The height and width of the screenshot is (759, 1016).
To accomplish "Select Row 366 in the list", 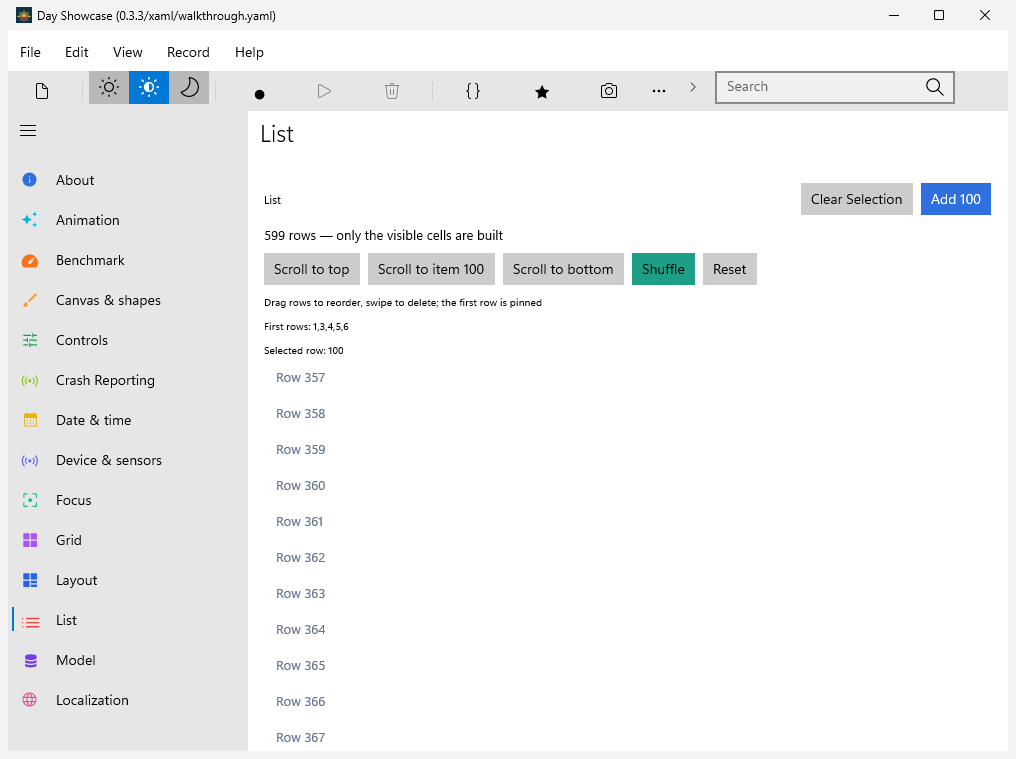I will coord(628,701).
